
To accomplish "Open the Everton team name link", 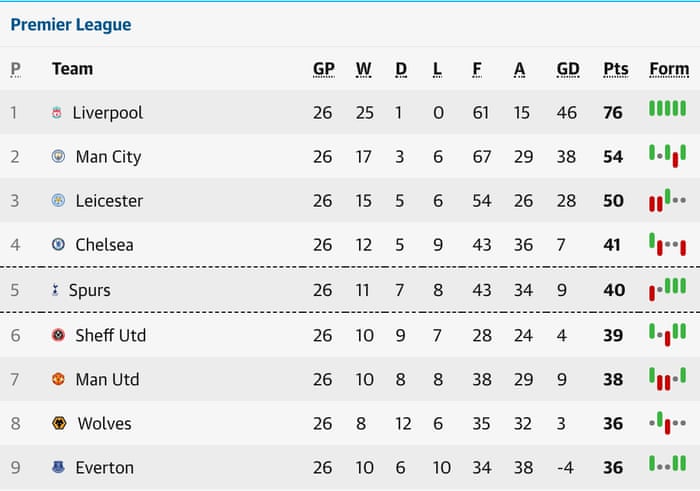I will tap(104, 468).
